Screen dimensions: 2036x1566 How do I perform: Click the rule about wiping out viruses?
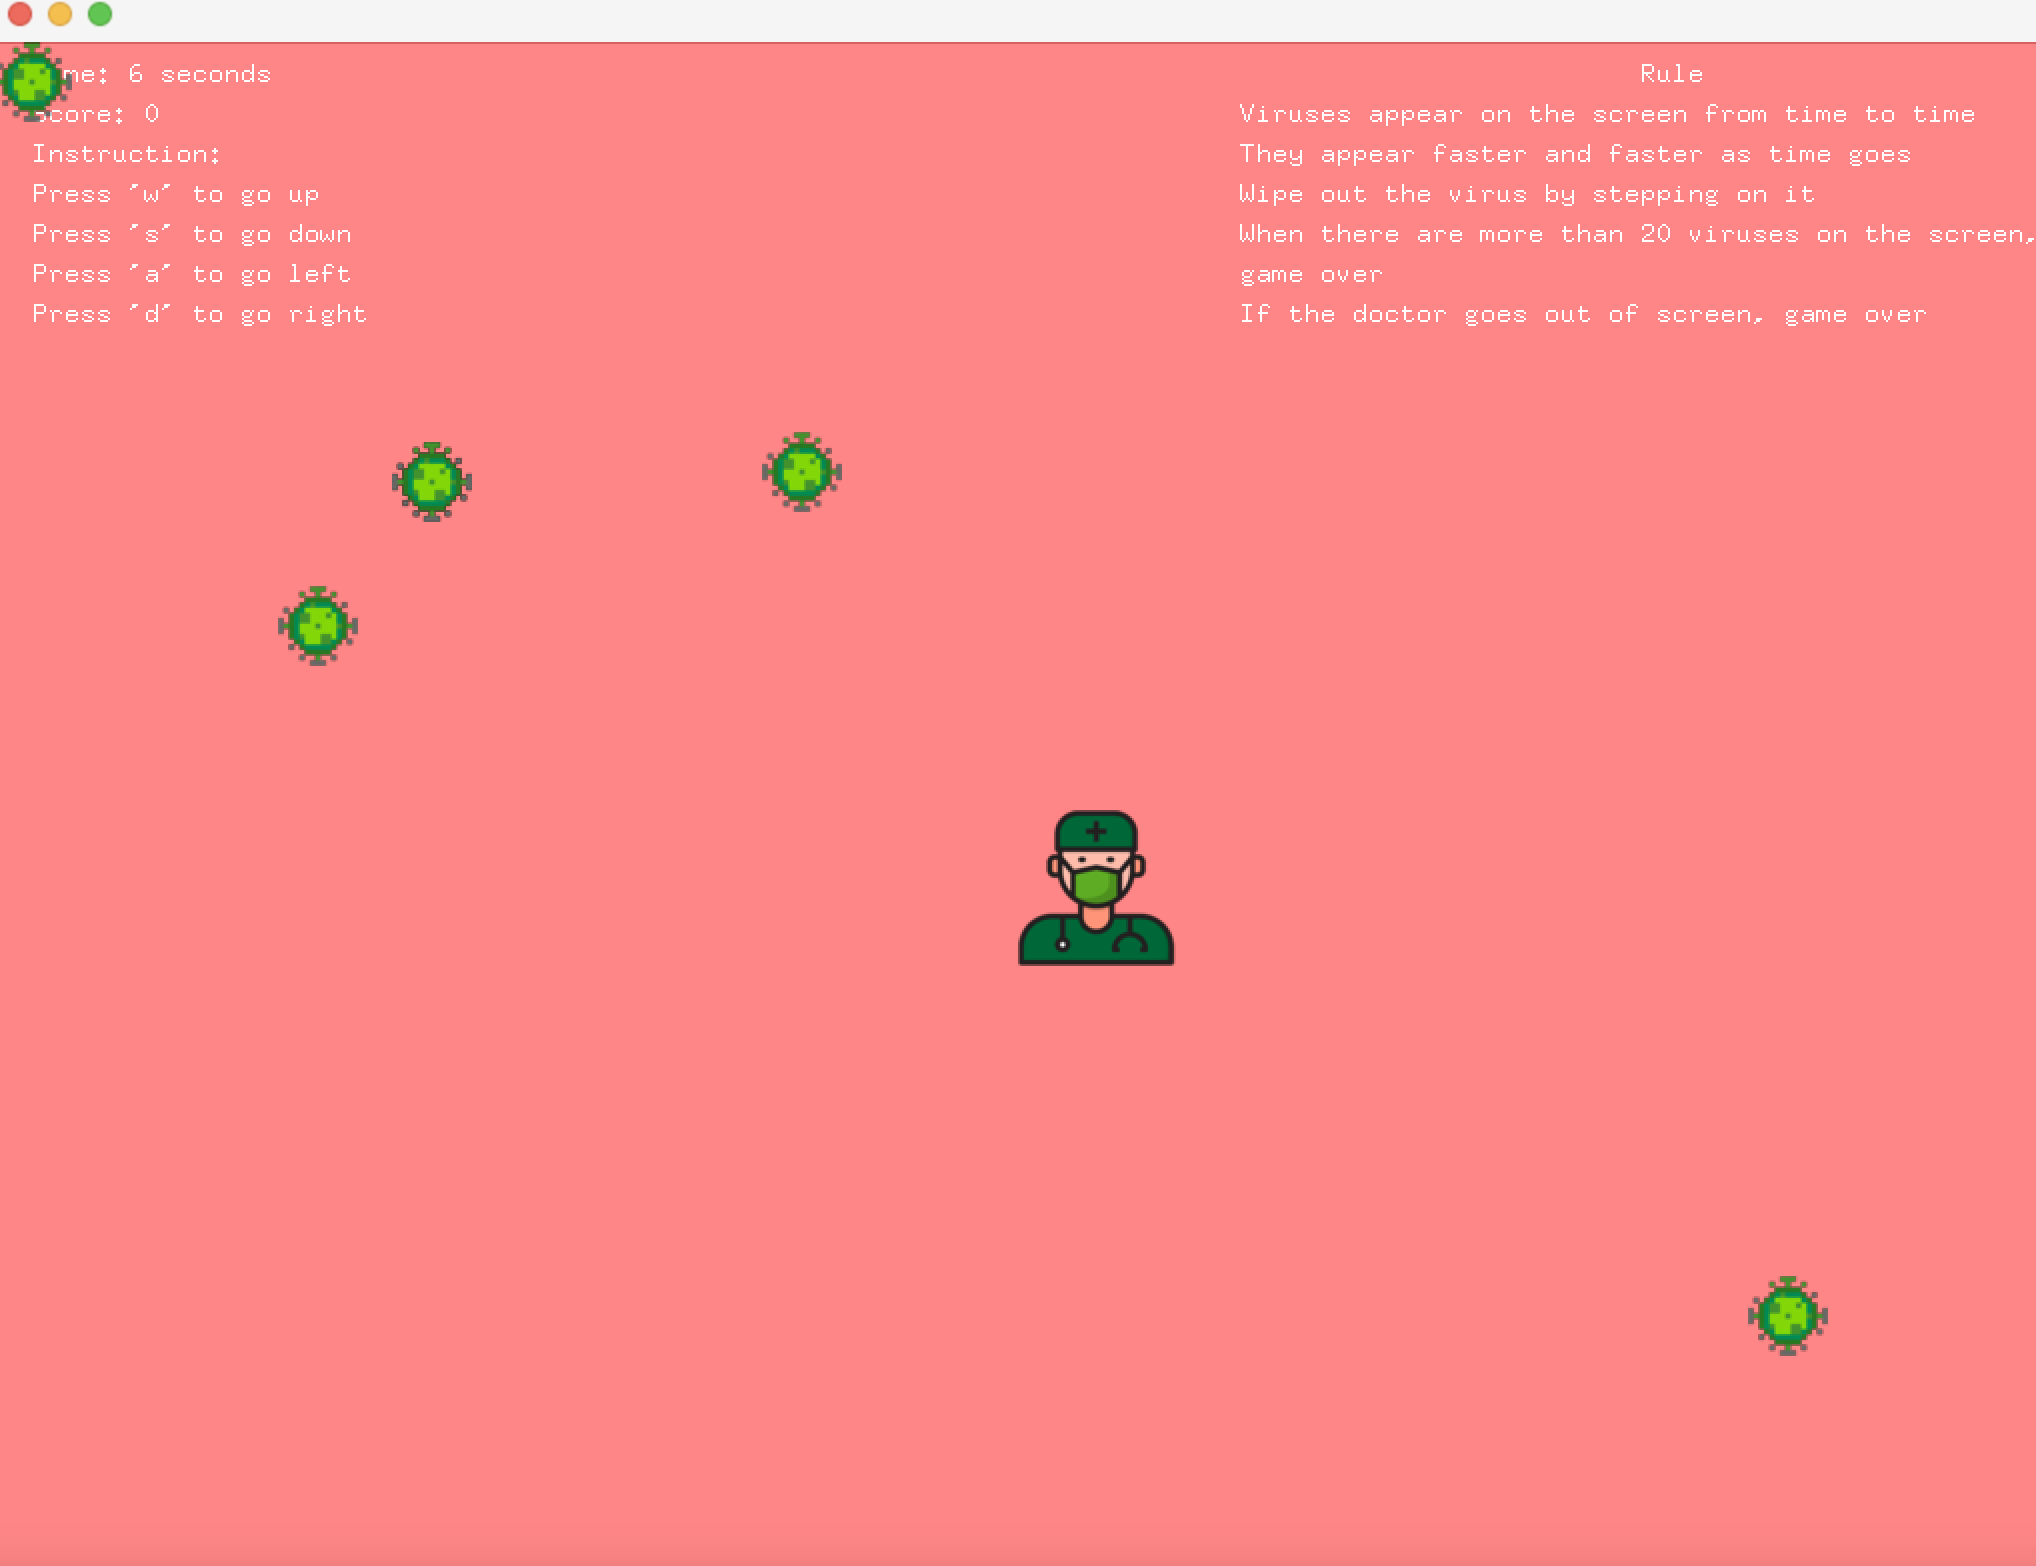1526,193
